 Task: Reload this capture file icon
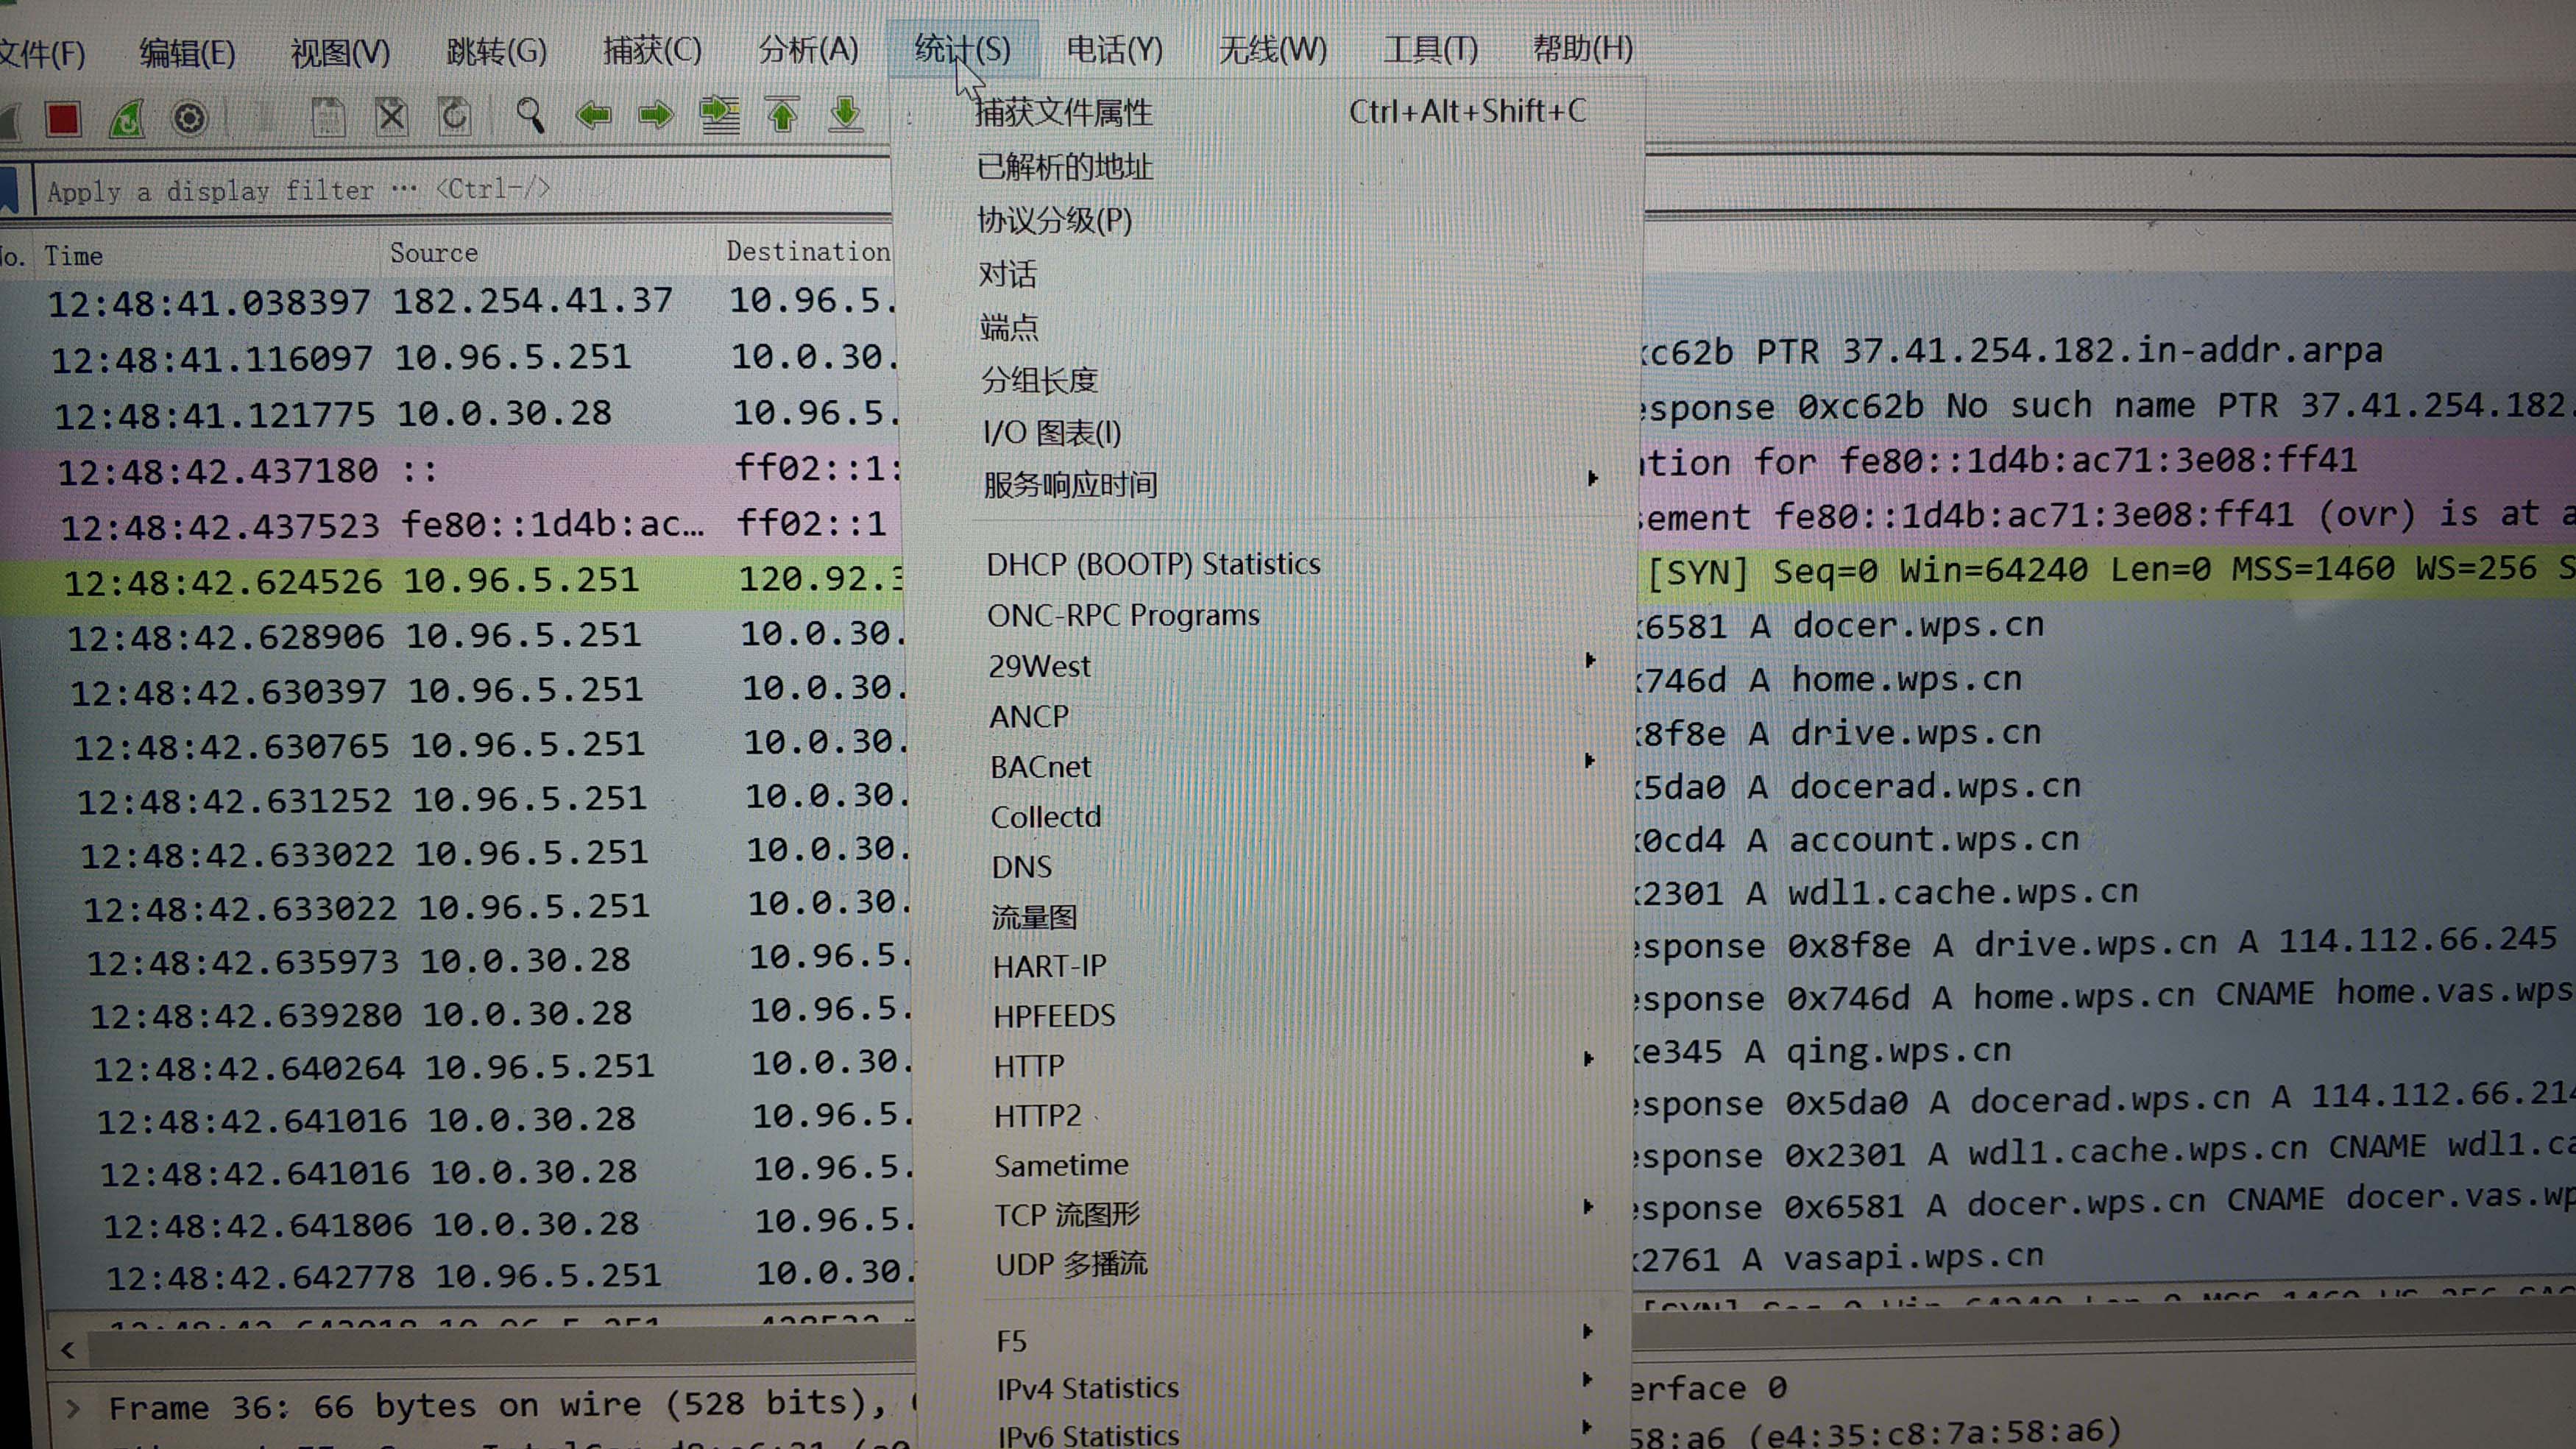[x=454, y=117]
